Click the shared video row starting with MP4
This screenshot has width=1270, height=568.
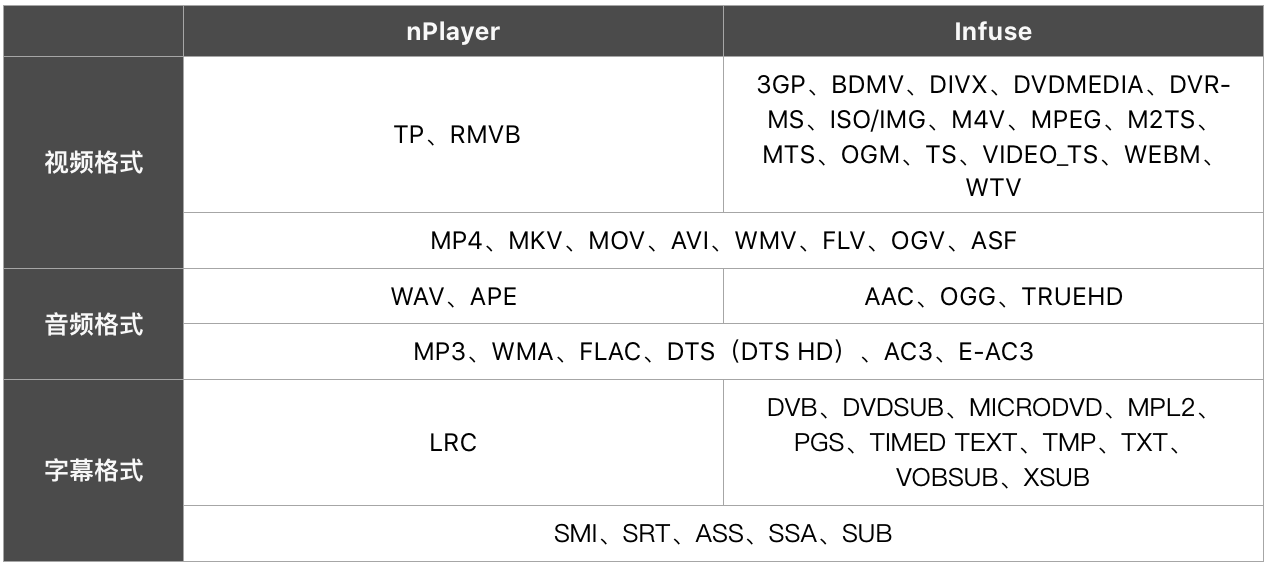click(x=723, y=241)
